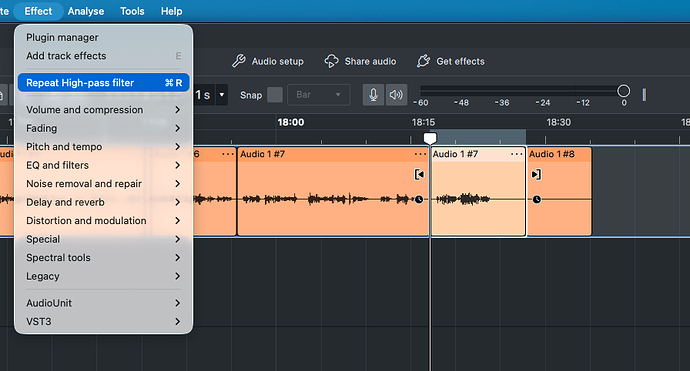Image resolution: width=690 pixels, height=371 pixels.
Task: Open options of selected Audio 1 #7 clip
Action: pos(516,154)
